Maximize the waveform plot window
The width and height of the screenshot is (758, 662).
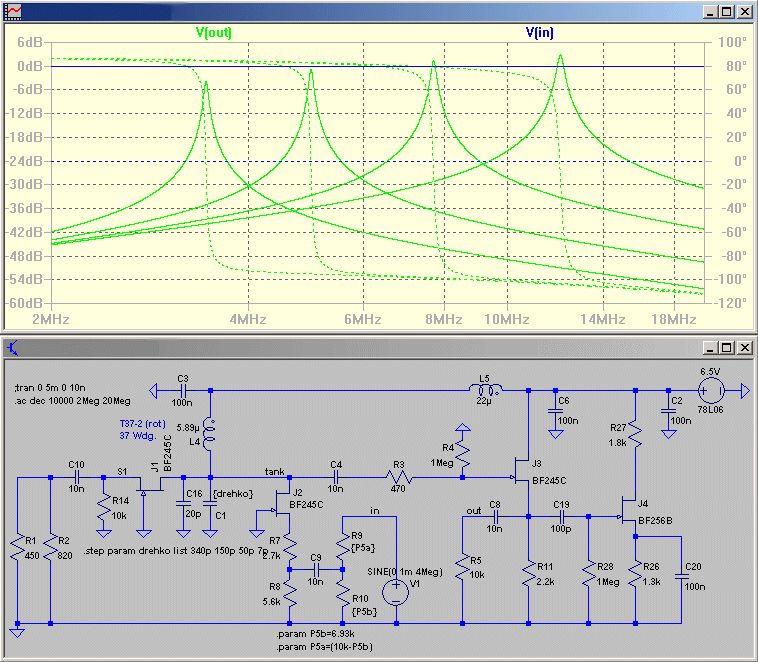pyautogui.click(x=727, y=12)
